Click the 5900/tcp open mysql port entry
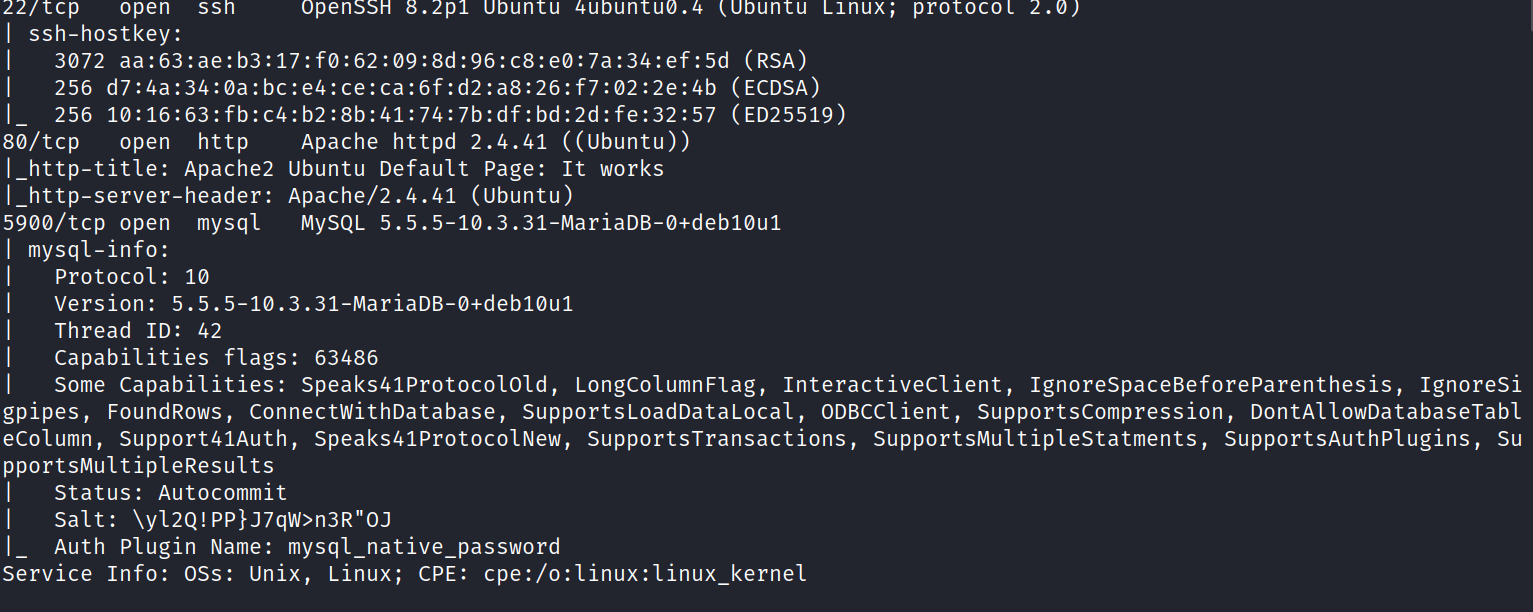The height and width of the screenshot is (612, 1533). click(132, 223)
